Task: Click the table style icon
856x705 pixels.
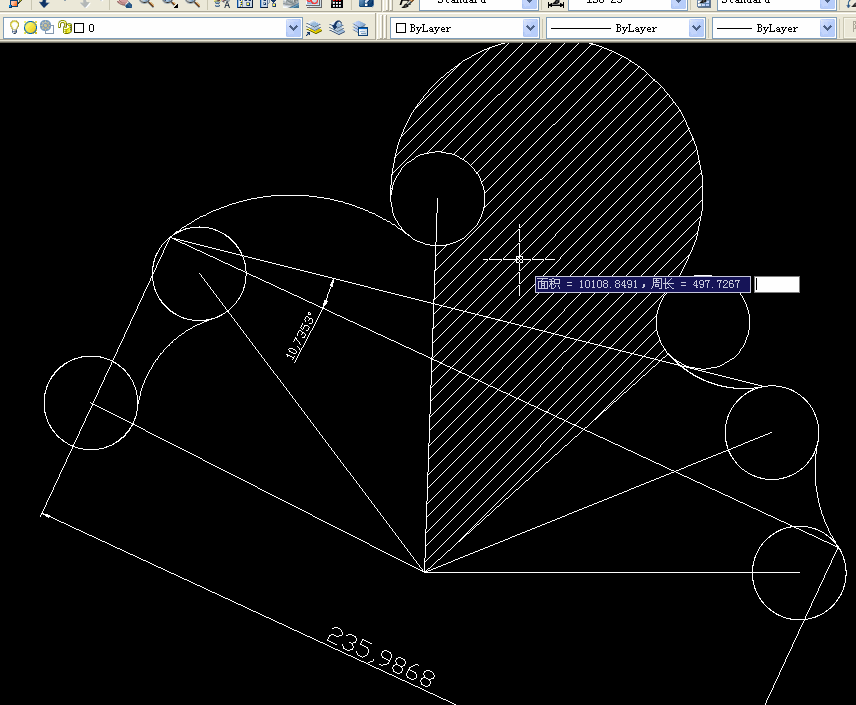Action: 703,4
